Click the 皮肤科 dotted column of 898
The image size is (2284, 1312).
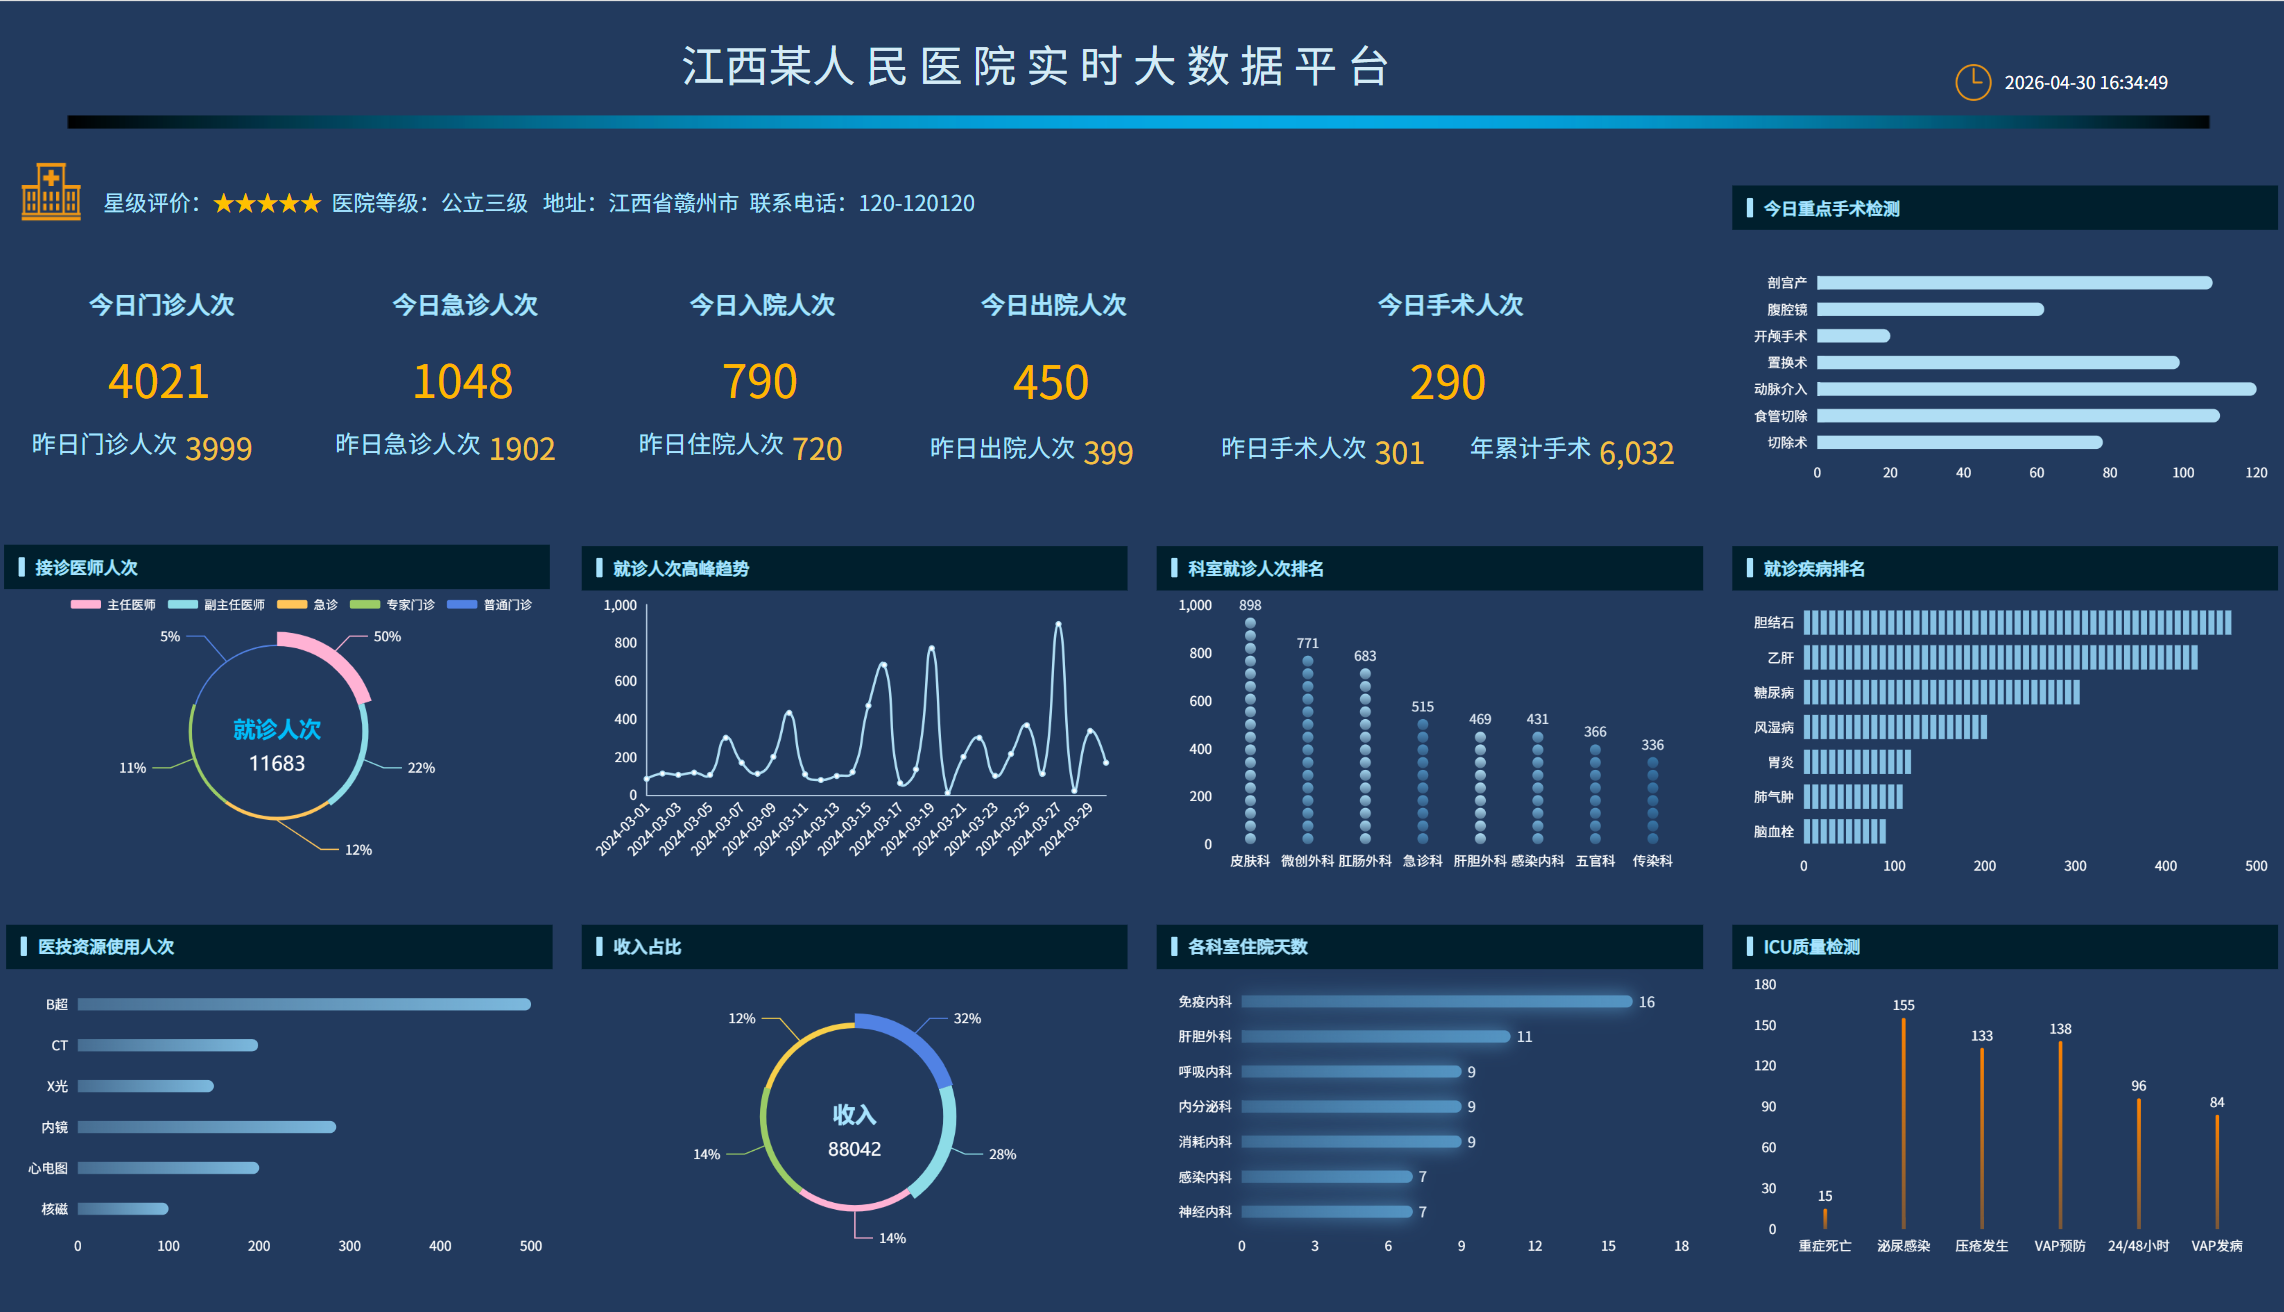1250,731
